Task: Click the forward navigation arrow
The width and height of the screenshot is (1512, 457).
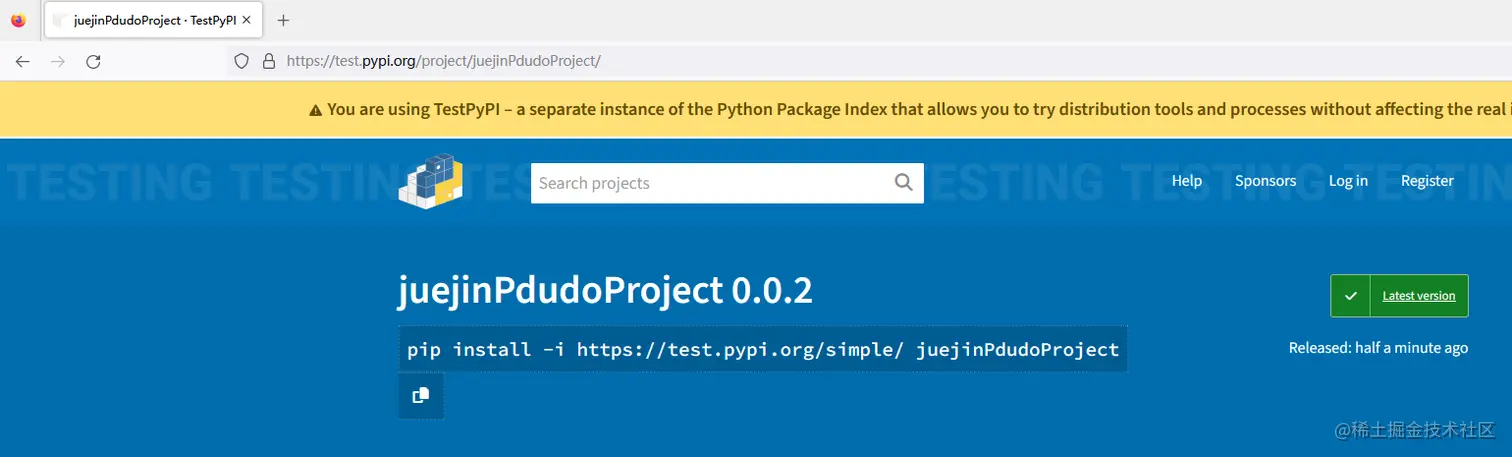Action: point(58,61)
